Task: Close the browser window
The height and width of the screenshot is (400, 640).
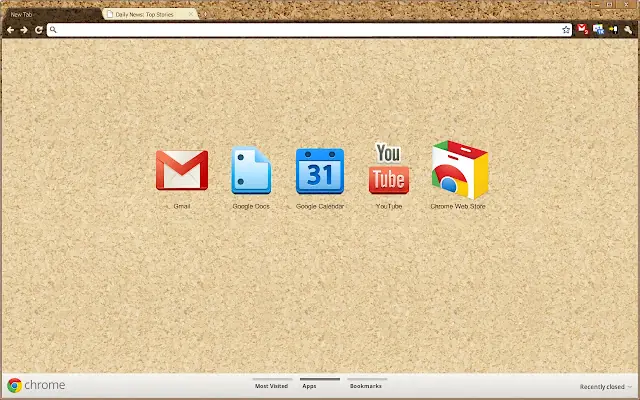Action: point(627,4)
